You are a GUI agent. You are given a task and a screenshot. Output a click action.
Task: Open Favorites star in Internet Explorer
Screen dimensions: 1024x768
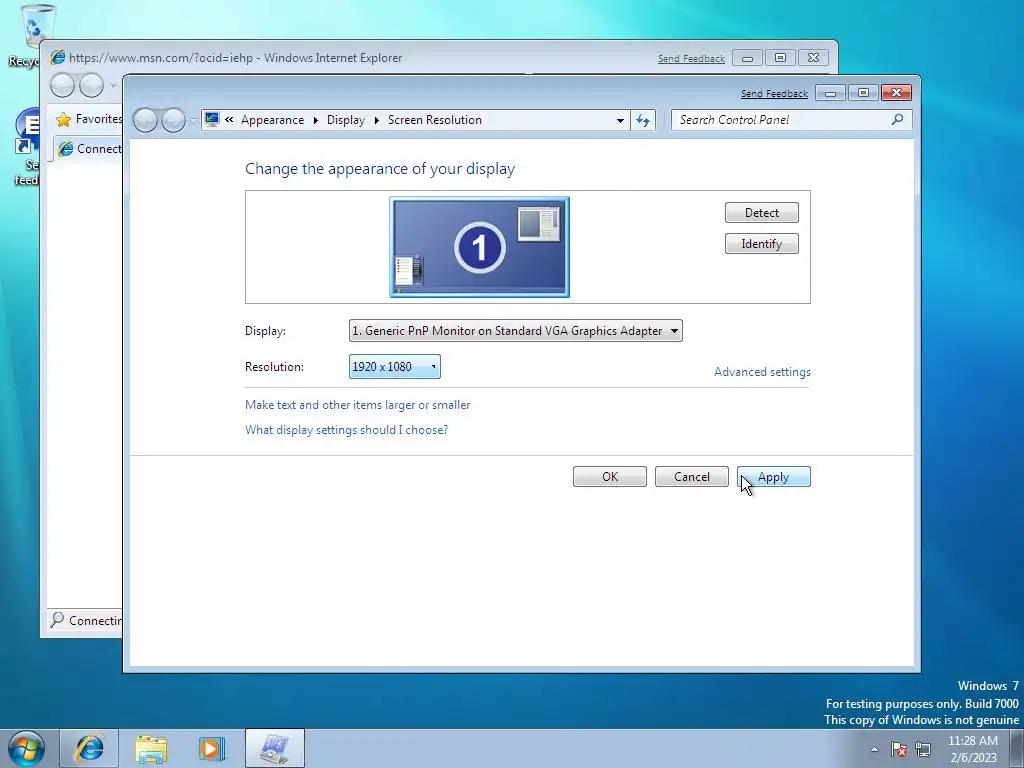point(63,120)
